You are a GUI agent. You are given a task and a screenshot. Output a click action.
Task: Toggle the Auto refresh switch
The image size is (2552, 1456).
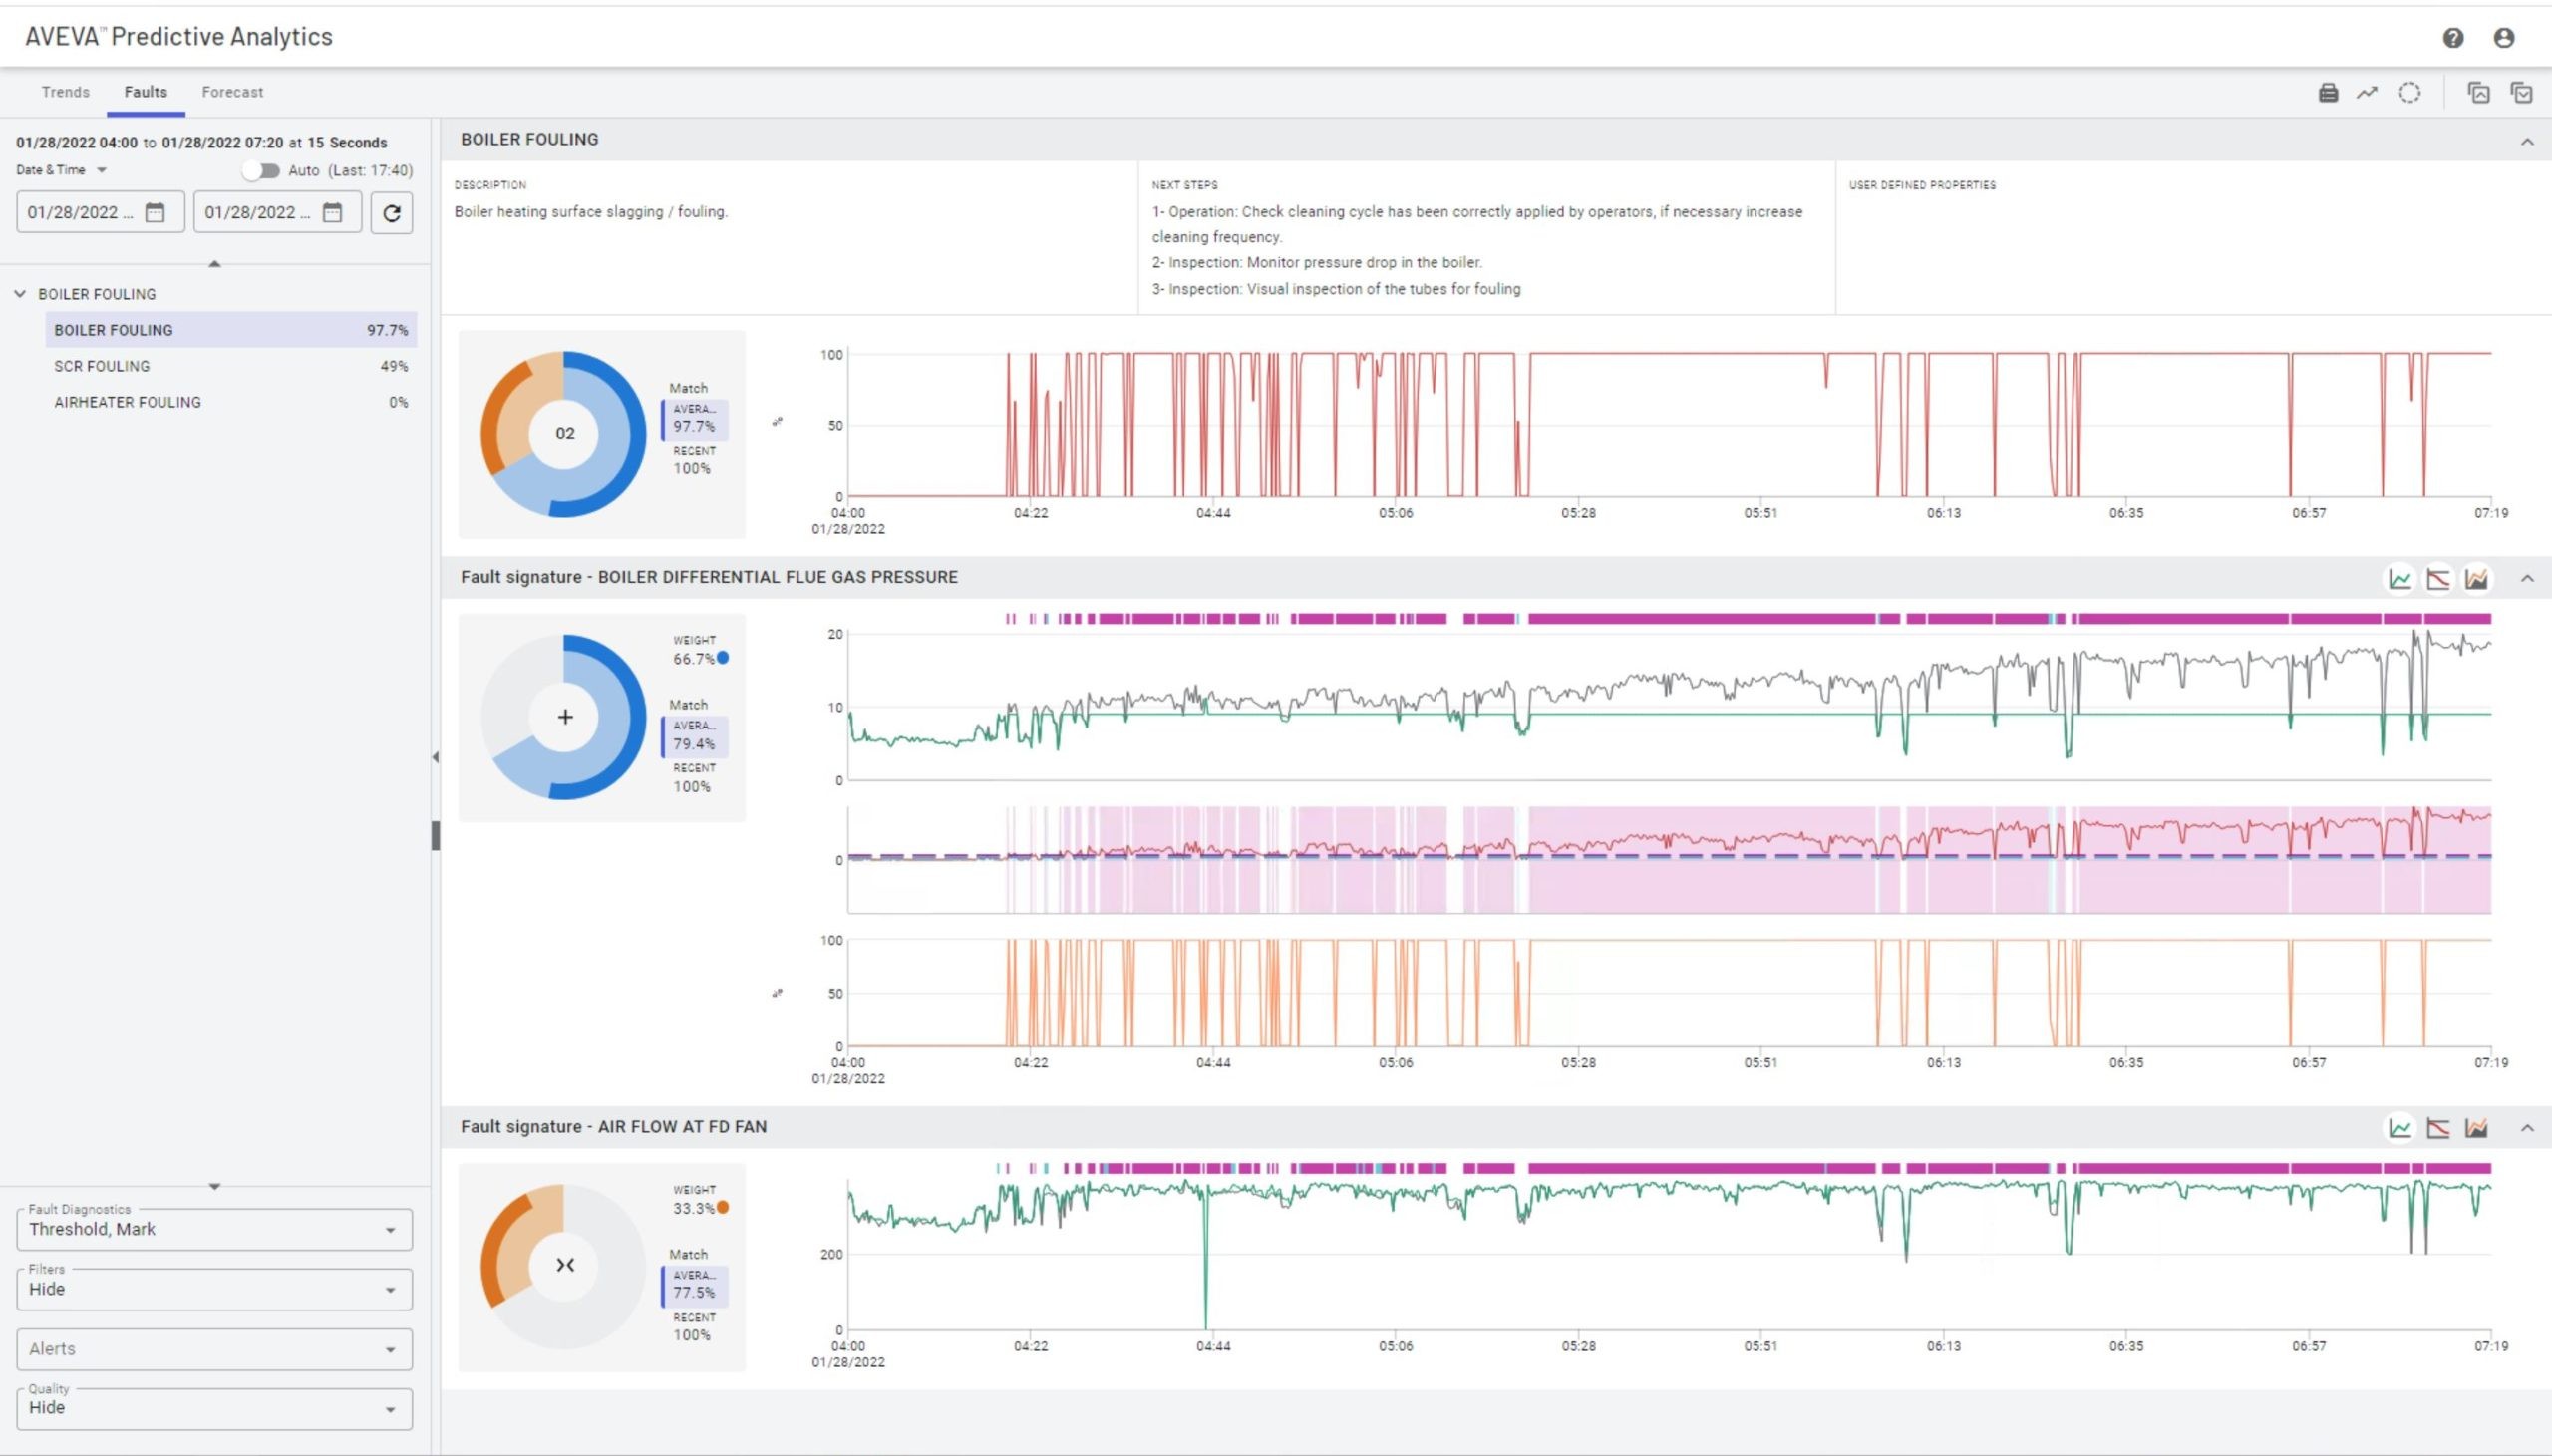[261, 171]
